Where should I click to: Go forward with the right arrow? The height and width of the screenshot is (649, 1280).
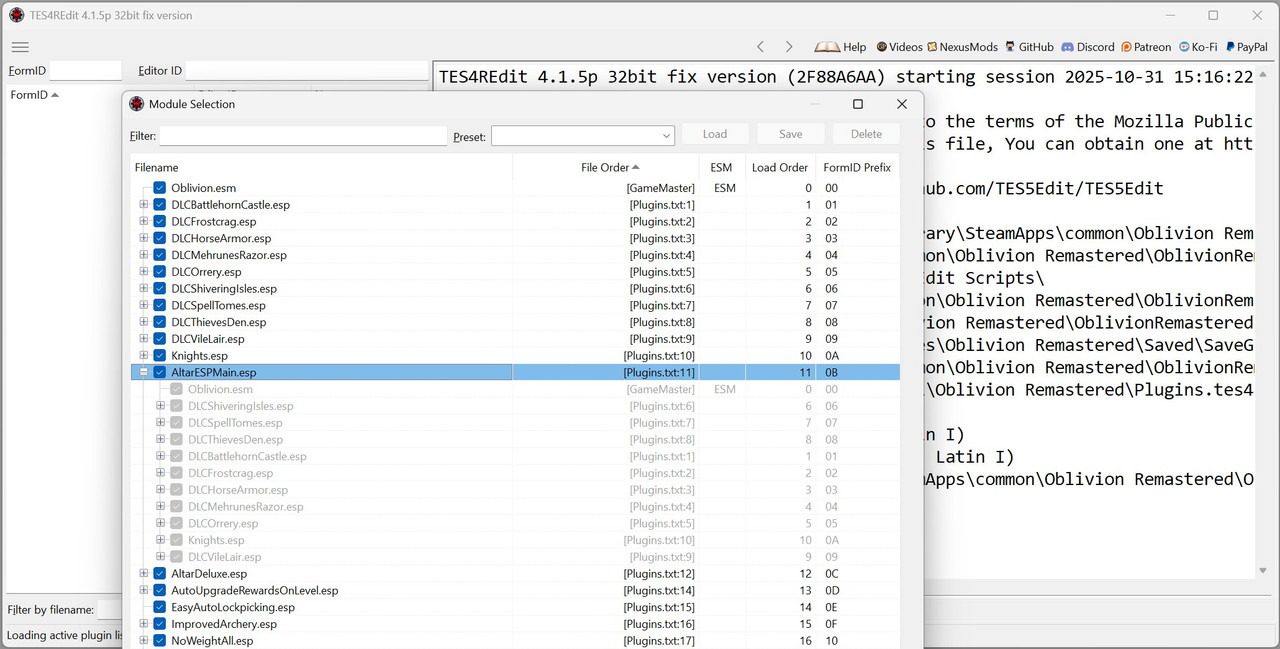[x=789, y=47]
